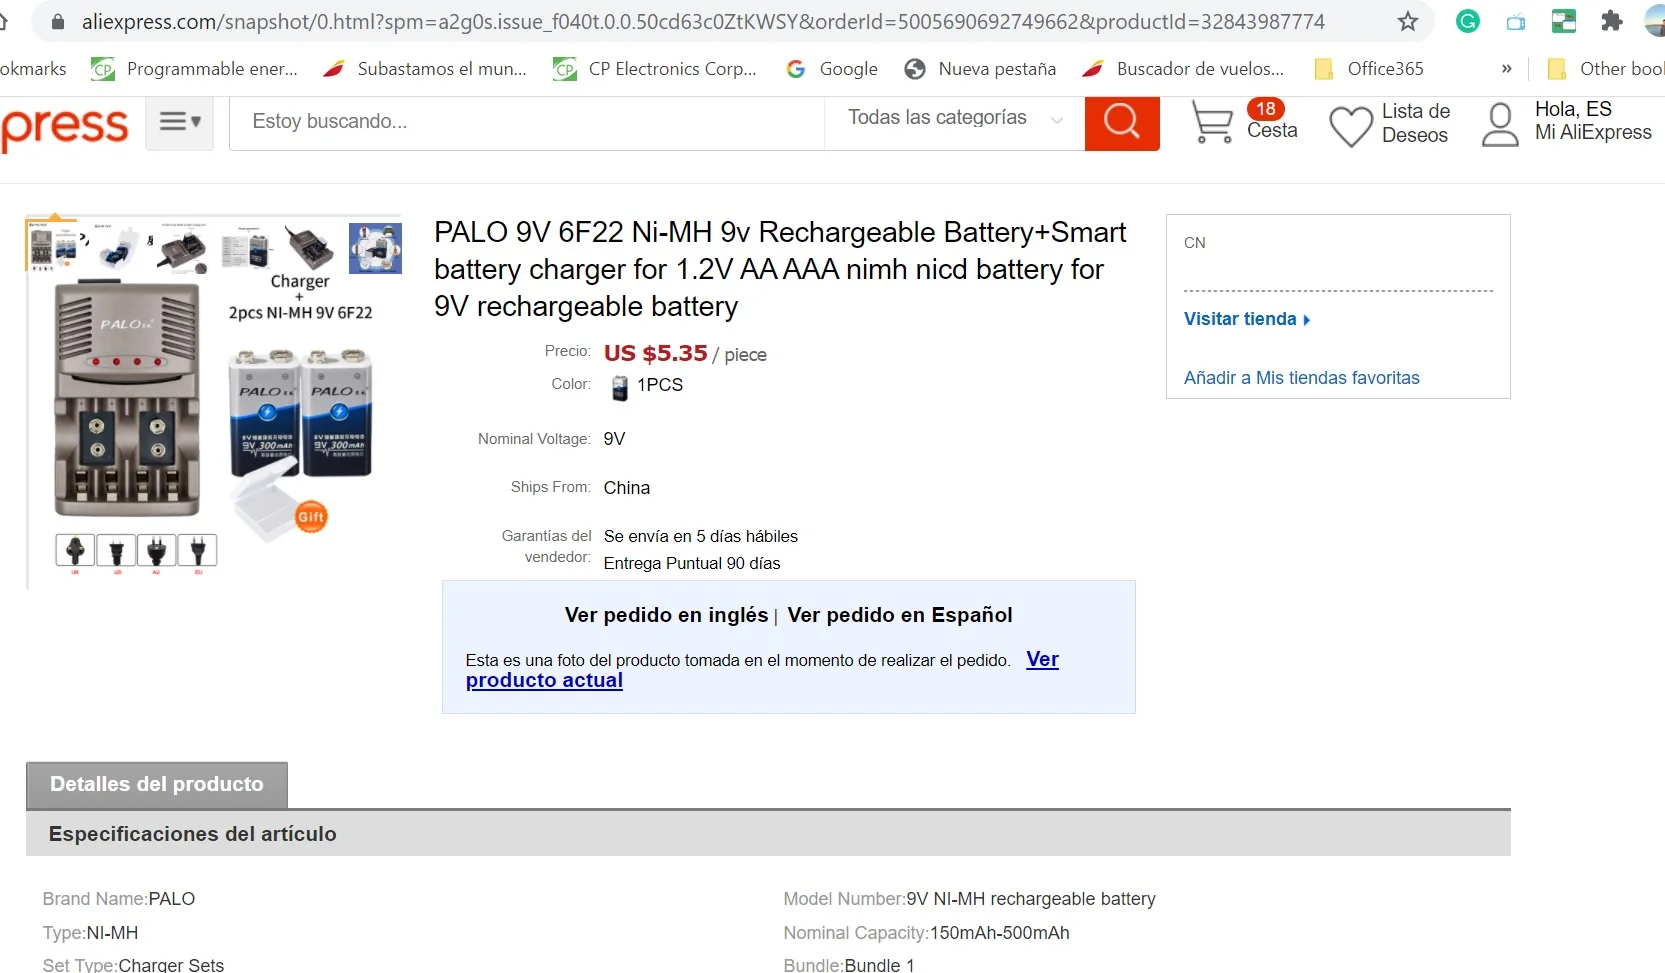Click the Nominal Voltage 9V value
This screenshot has width=1665, height=973.
614,439
